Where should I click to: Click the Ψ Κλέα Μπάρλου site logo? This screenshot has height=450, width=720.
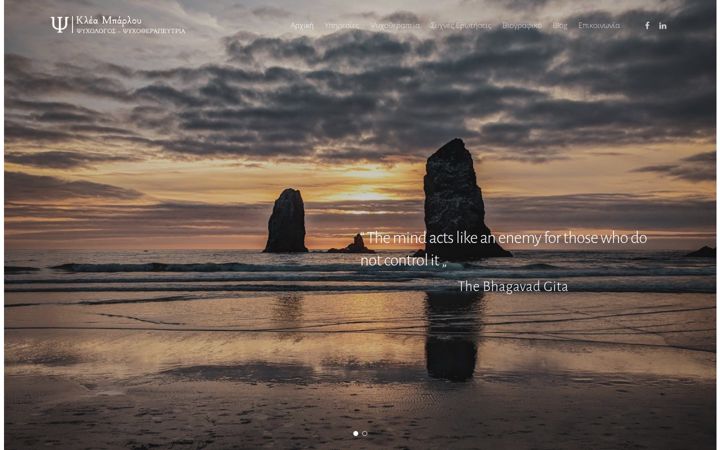coord(118,25)
